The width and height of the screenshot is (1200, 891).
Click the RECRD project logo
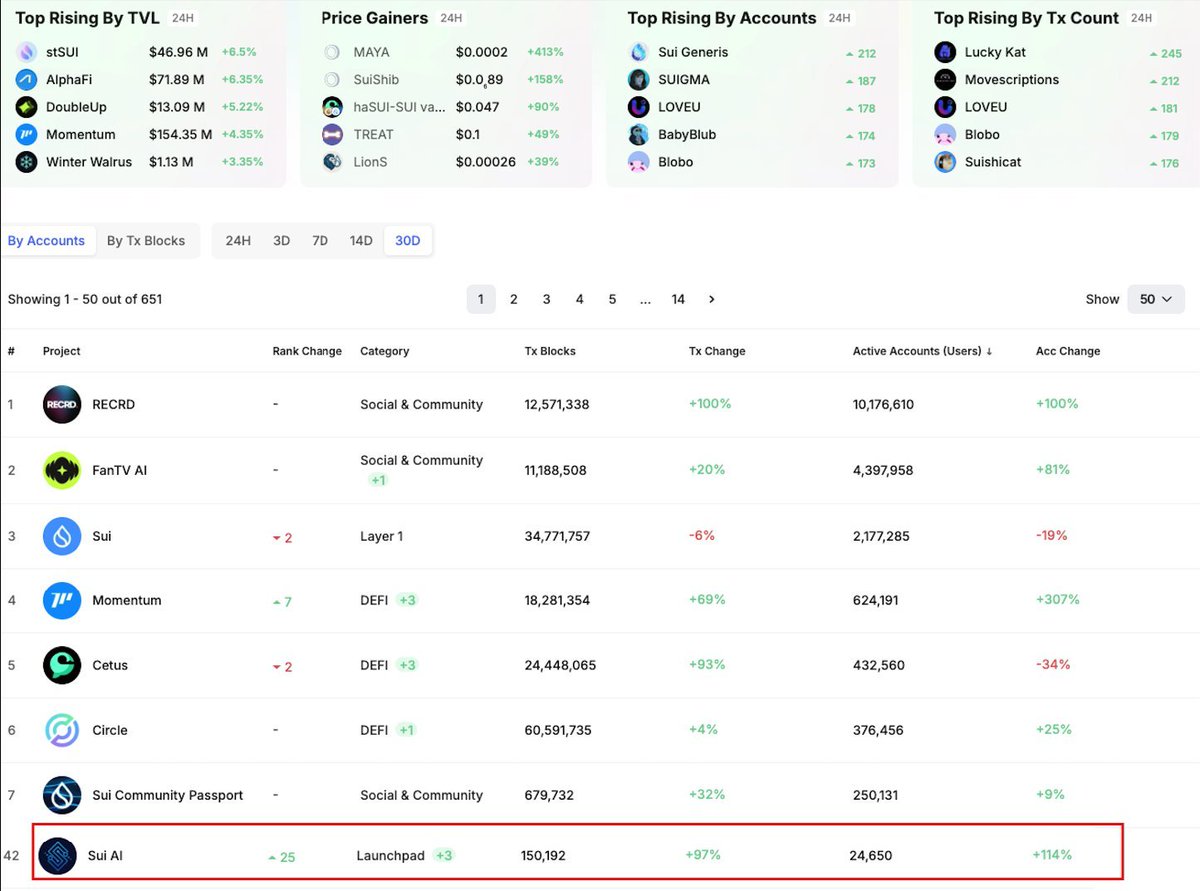(62, 405)
